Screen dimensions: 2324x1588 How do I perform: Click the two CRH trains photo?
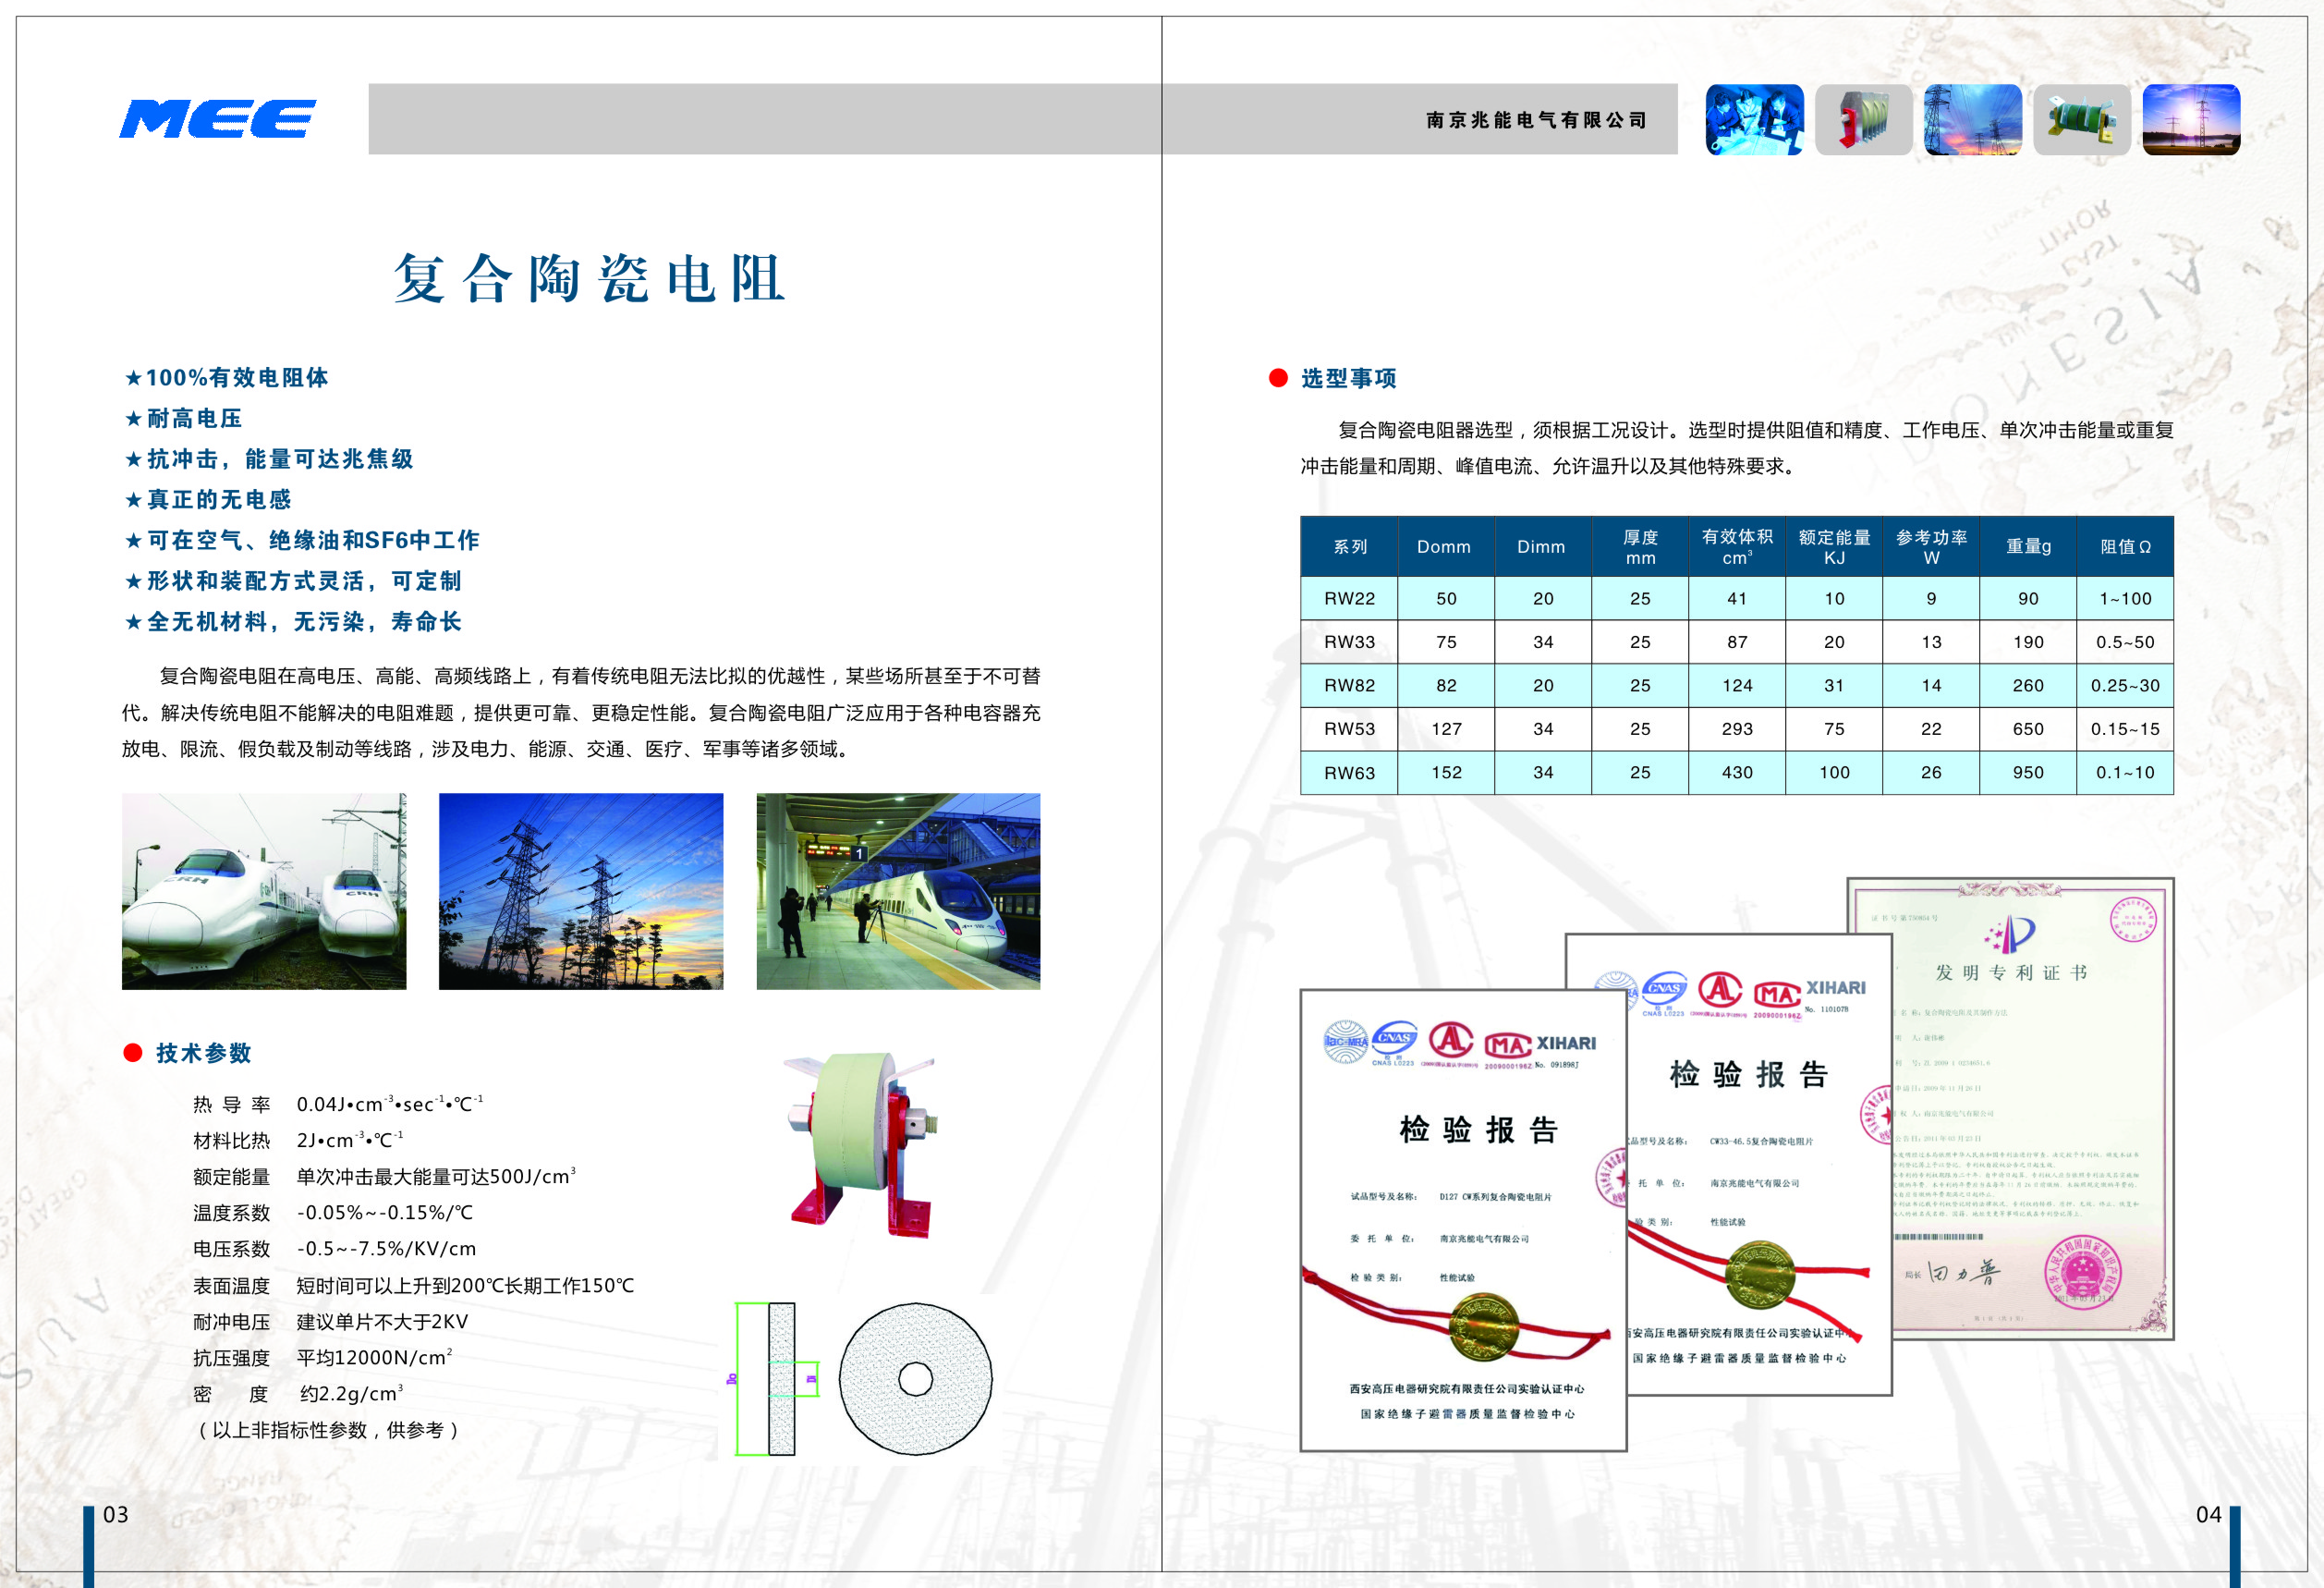(x=264, y=891)
